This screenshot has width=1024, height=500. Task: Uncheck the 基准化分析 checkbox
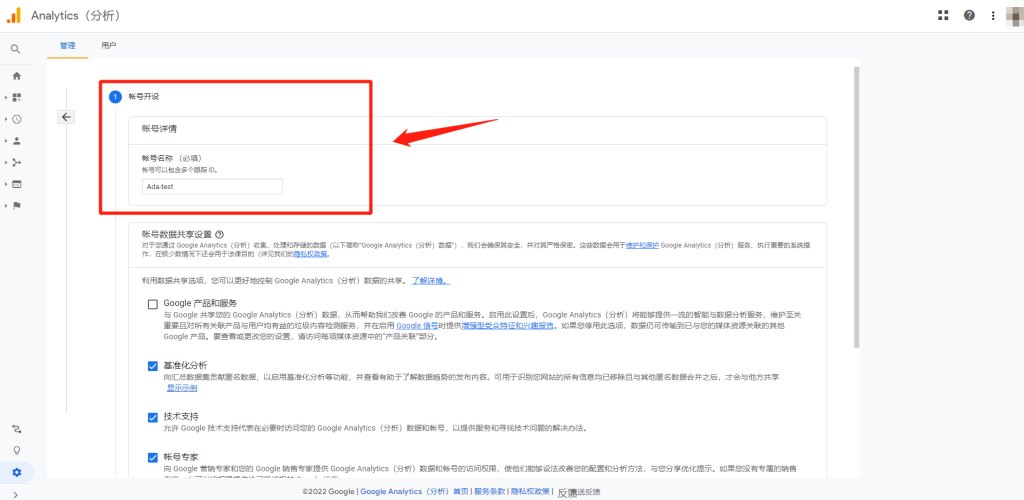[153, 366]
